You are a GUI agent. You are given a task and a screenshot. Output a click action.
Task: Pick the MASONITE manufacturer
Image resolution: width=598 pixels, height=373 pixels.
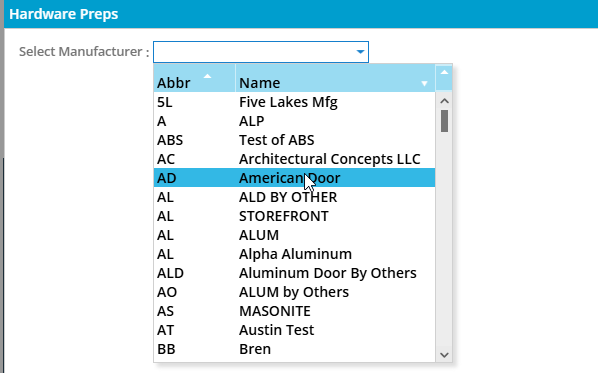(294, 311)
